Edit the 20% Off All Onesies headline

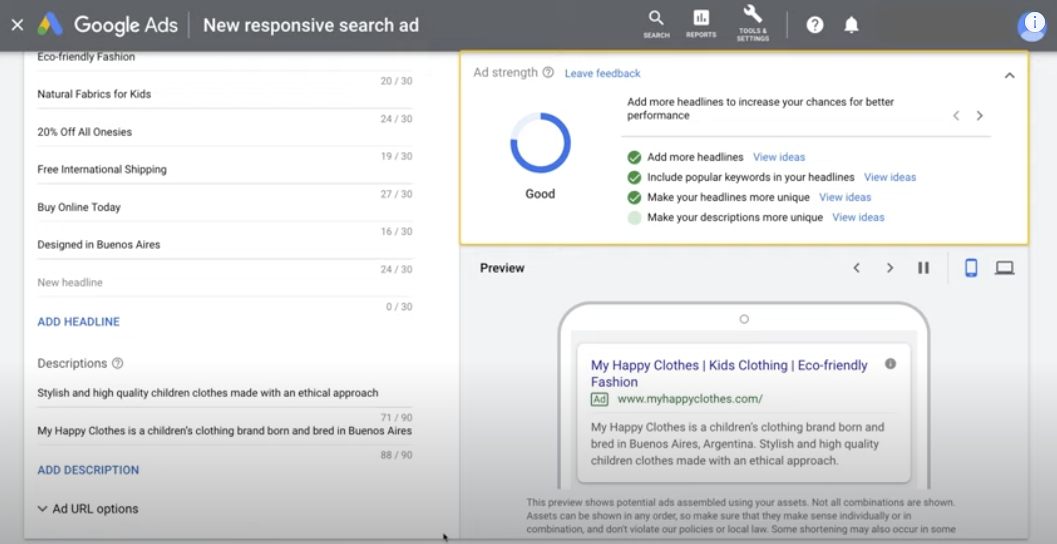point(224,132)
